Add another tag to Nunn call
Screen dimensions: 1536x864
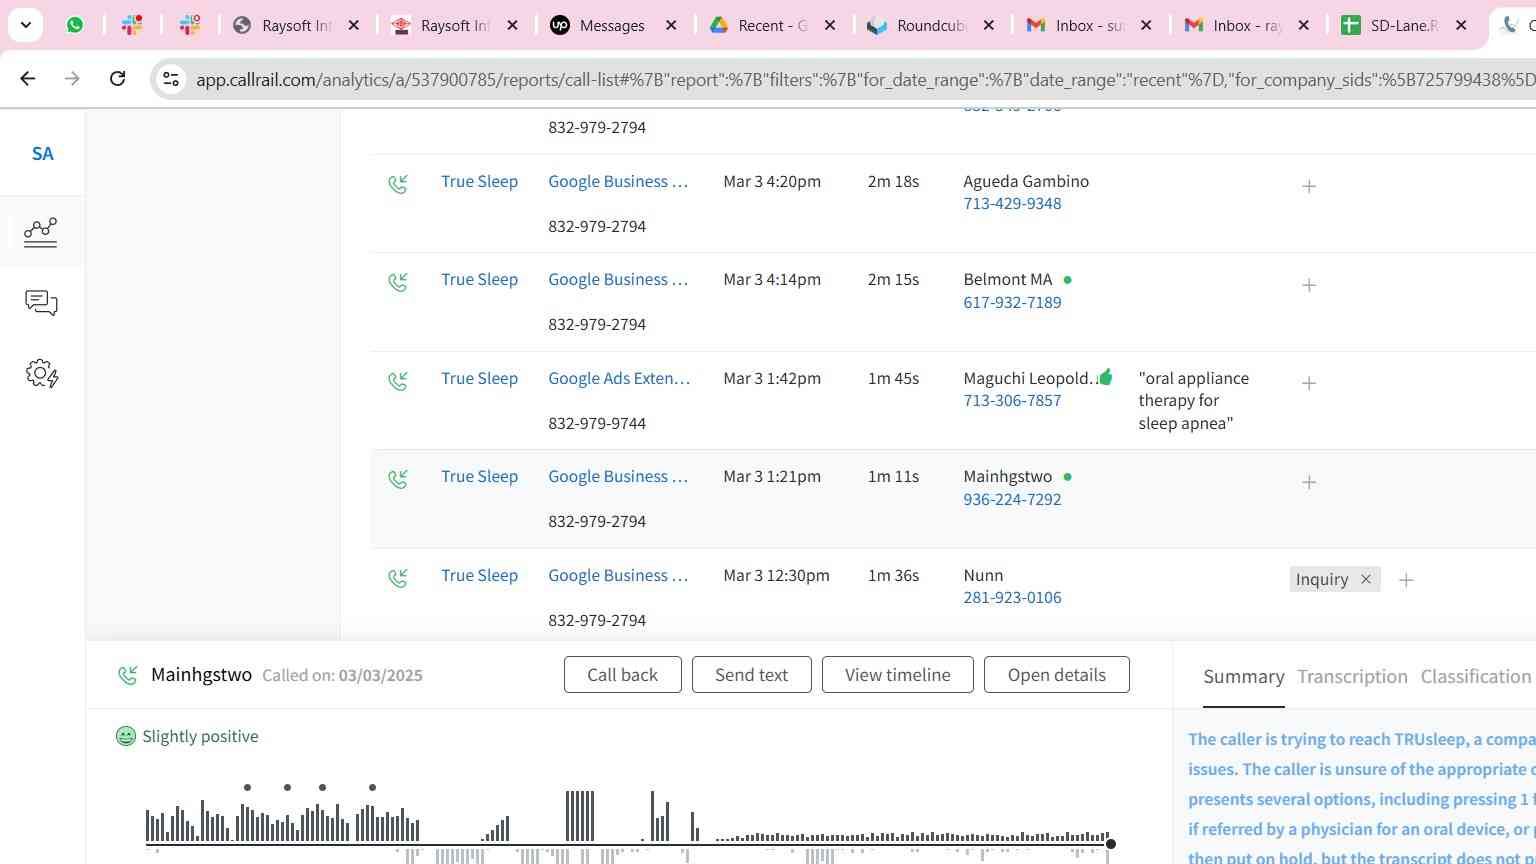coord(1406,580)
